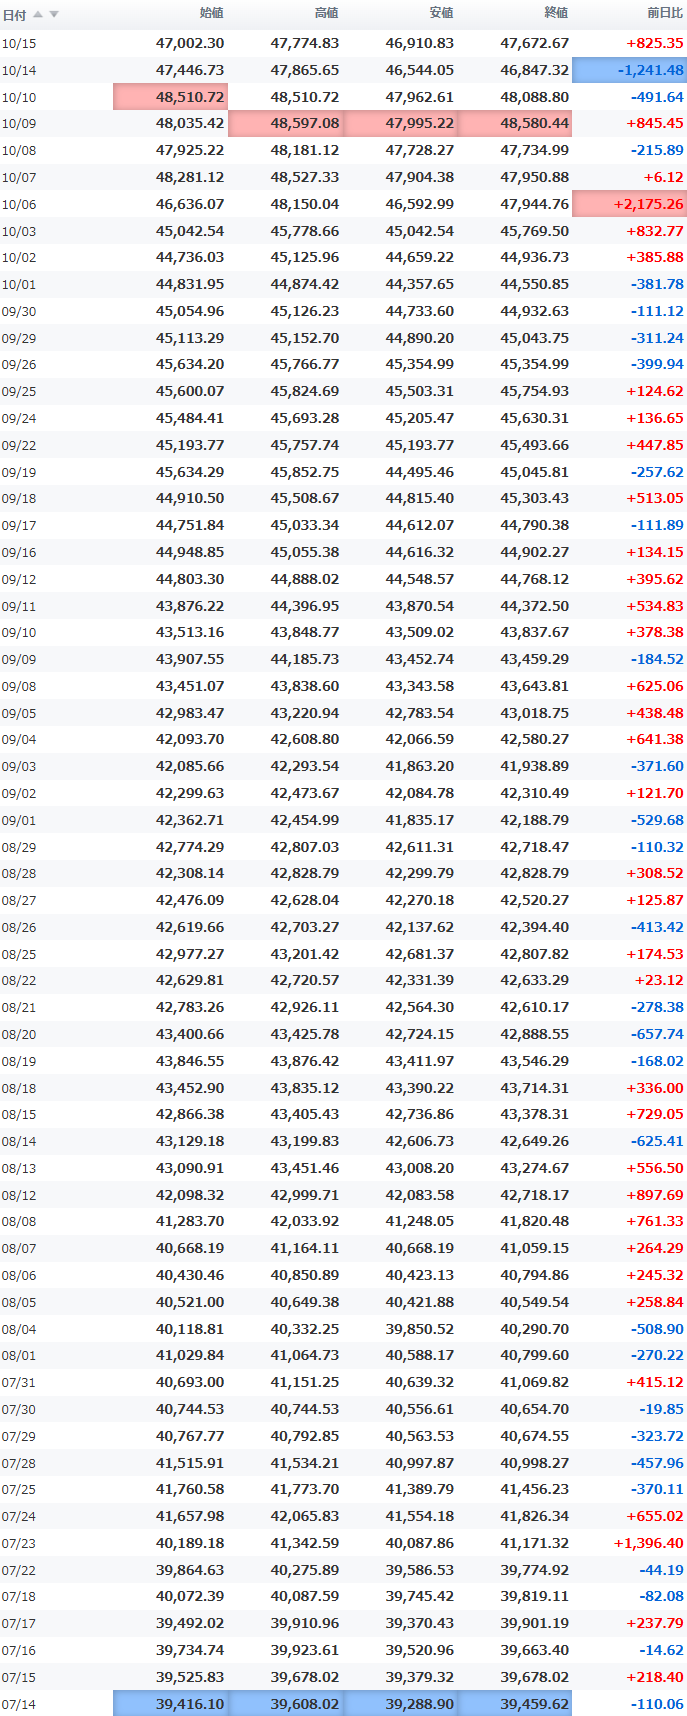The image size is (687, 1716).
Task: Click the highlighted close 48,580.44
Action: click(515, 124)
